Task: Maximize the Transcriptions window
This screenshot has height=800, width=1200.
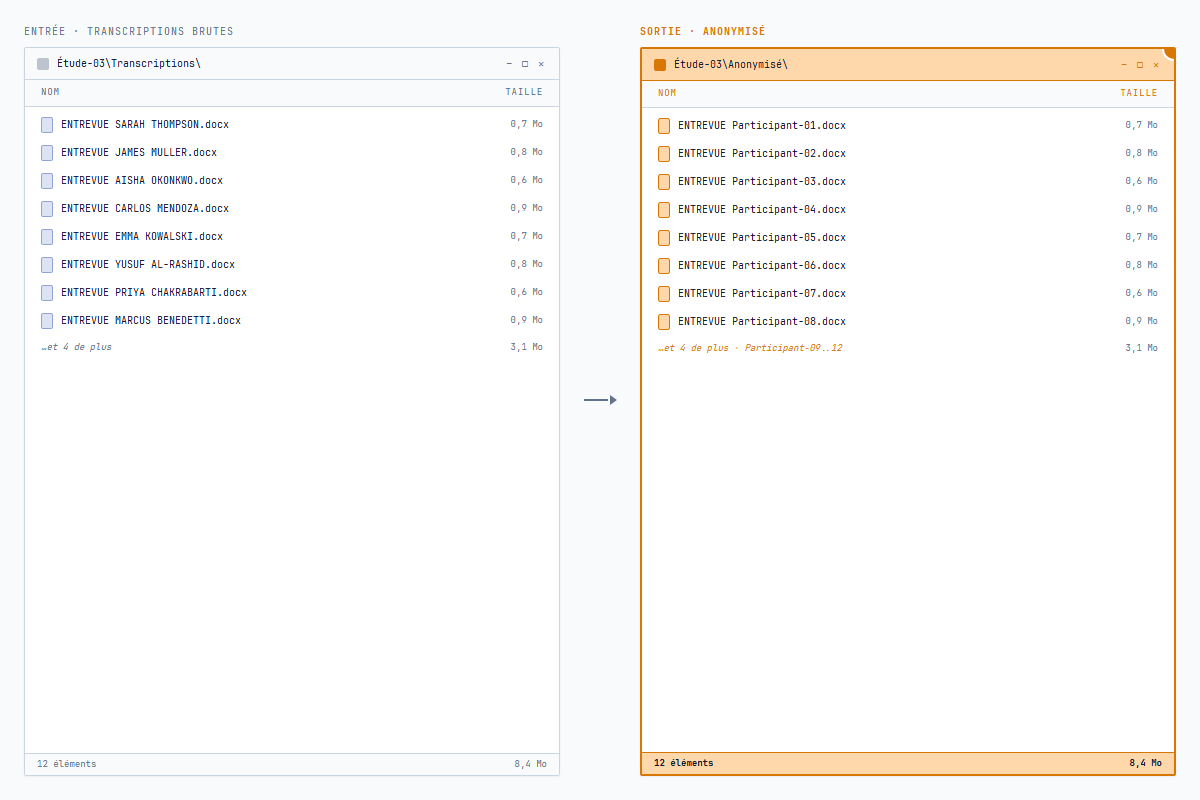Action: [x=525, y=64]
